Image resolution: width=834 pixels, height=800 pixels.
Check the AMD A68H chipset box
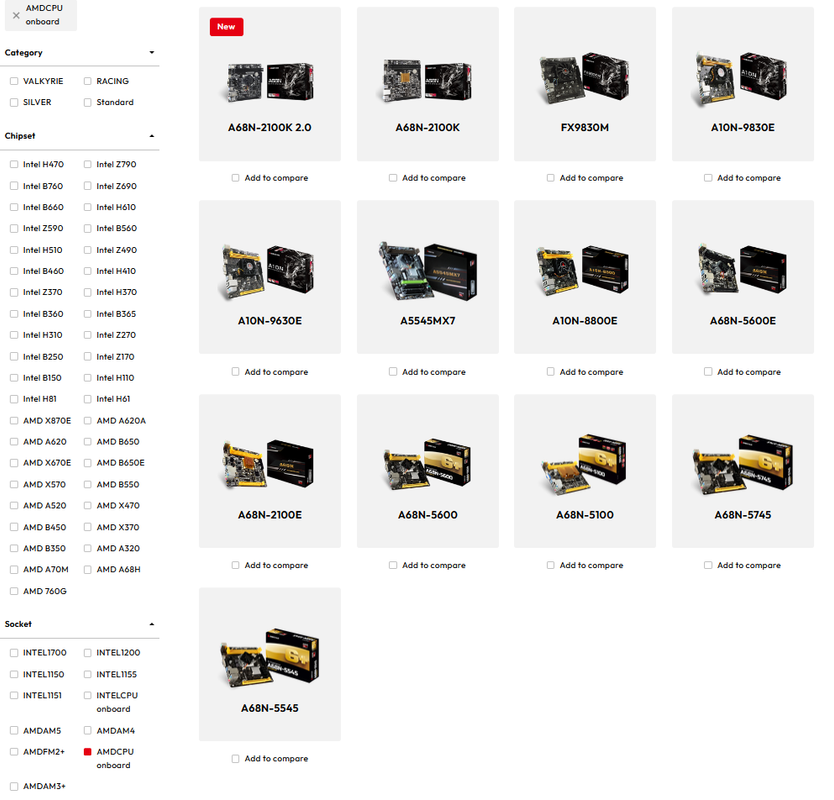coord(88,570)
